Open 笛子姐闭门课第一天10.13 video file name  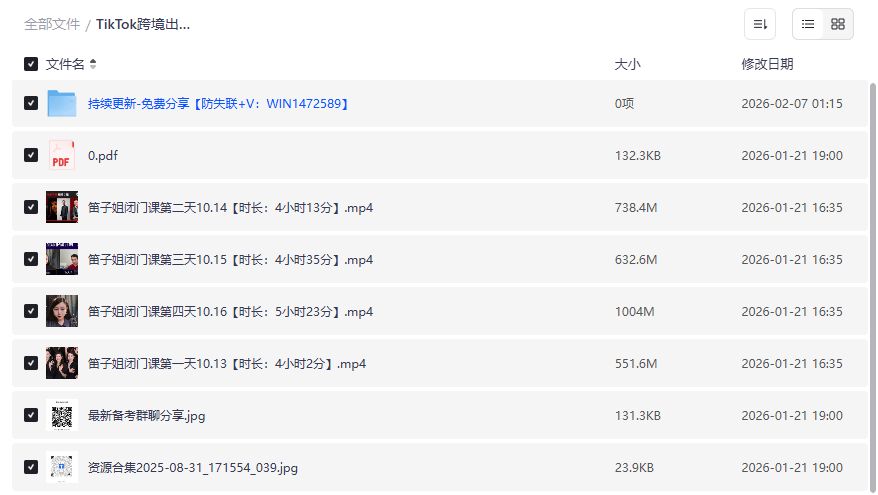click(227, 364)
